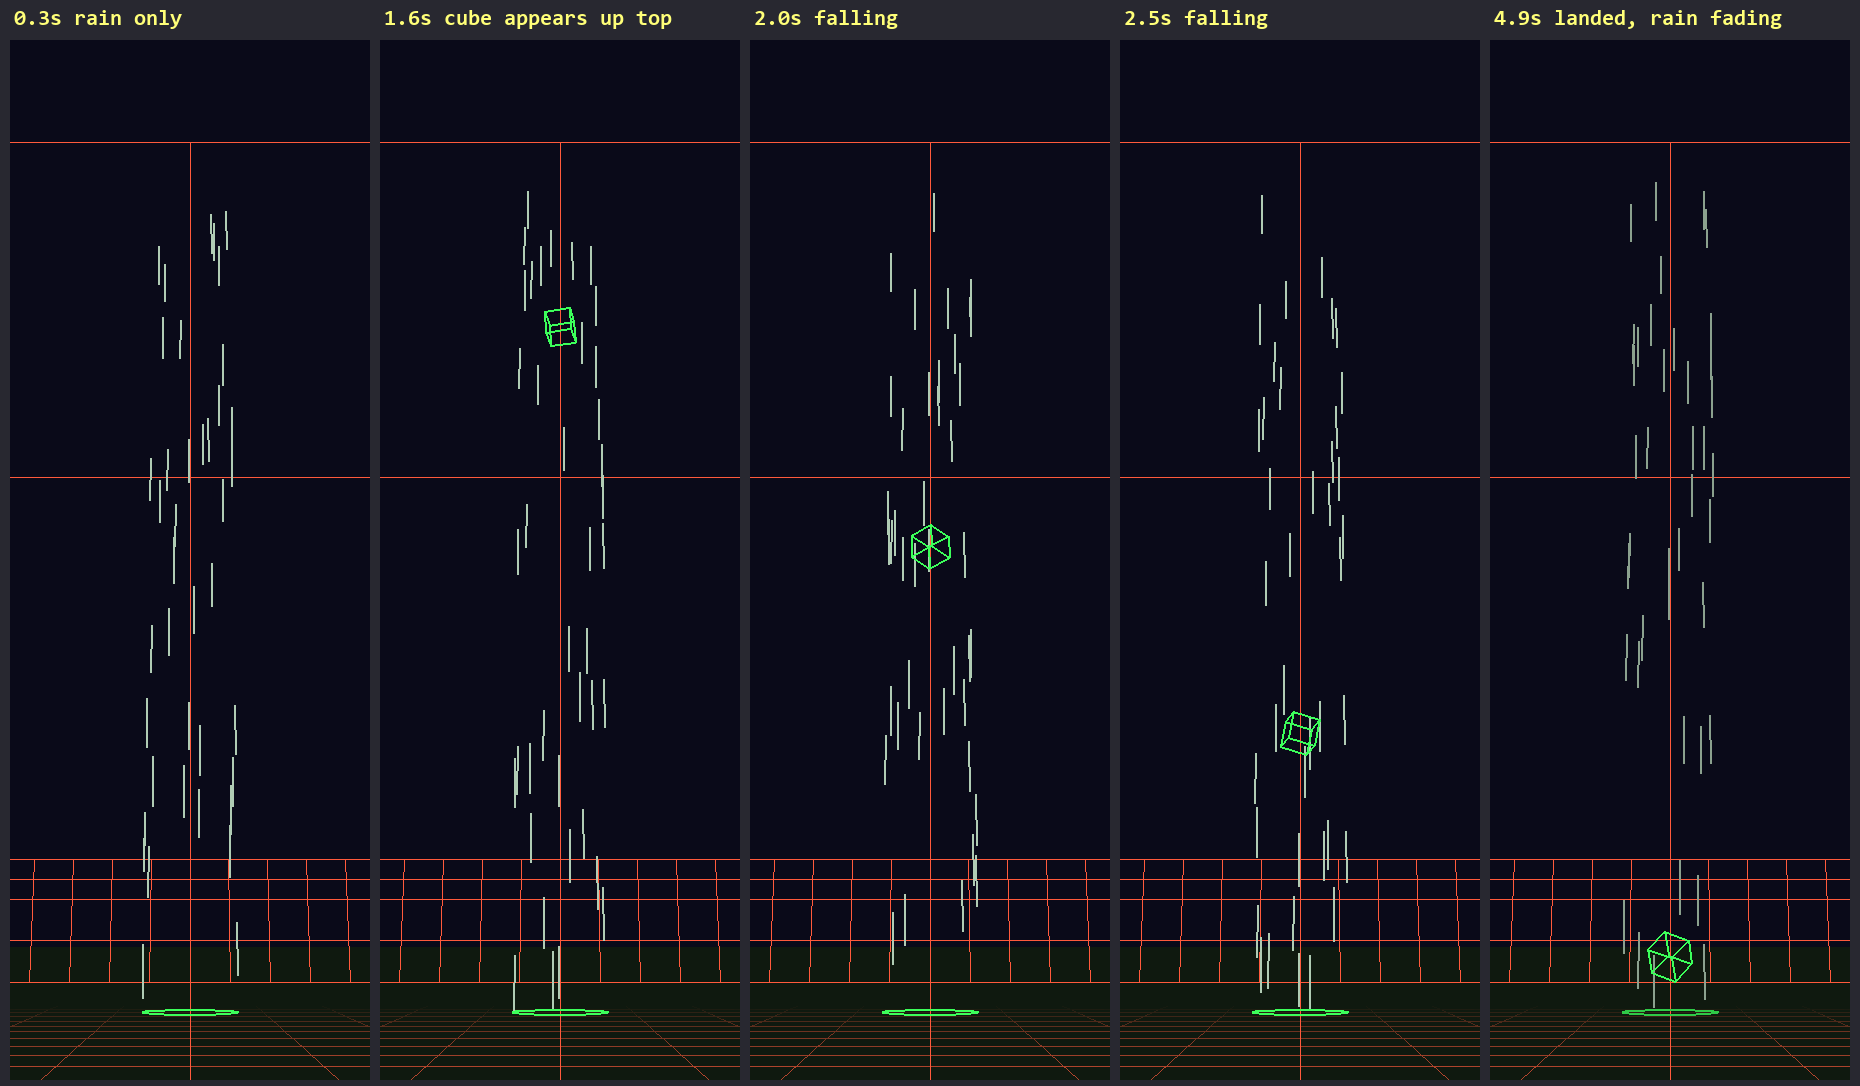Click the green landing ring under the 4.9s cube
Screen dimensions: 1860x1086
point(1670,1012)
